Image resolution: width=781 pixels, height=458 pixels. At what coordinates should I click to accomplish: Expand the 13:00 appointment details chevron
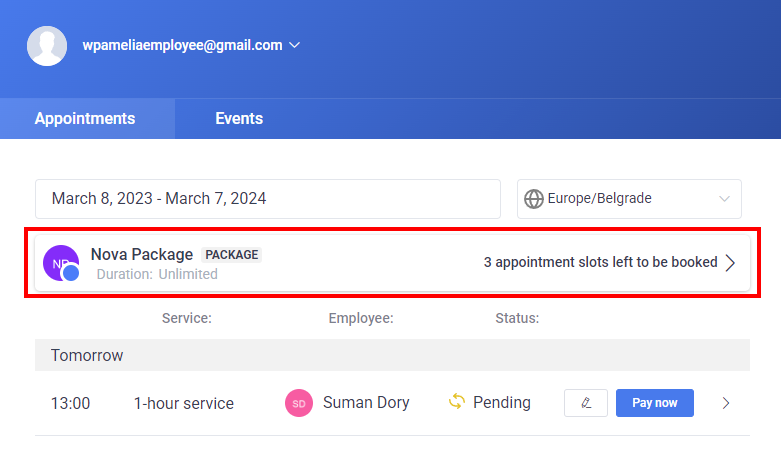726,403
